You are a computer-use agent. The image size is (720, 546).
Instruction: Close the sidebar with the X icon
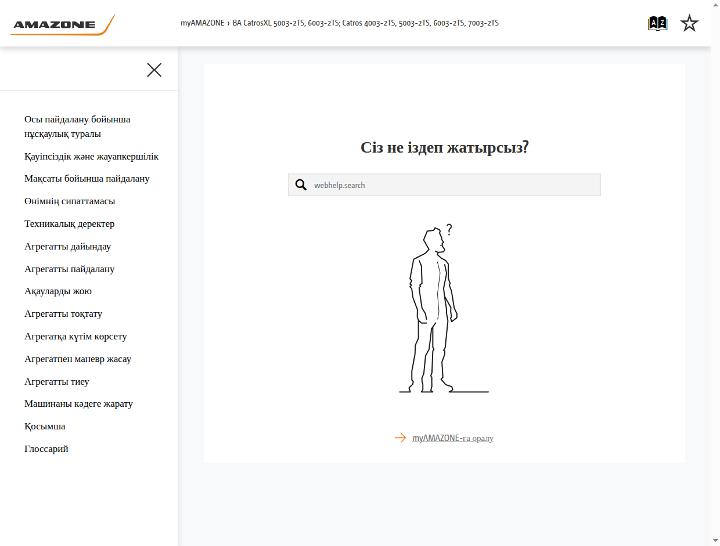click(154, 70)
